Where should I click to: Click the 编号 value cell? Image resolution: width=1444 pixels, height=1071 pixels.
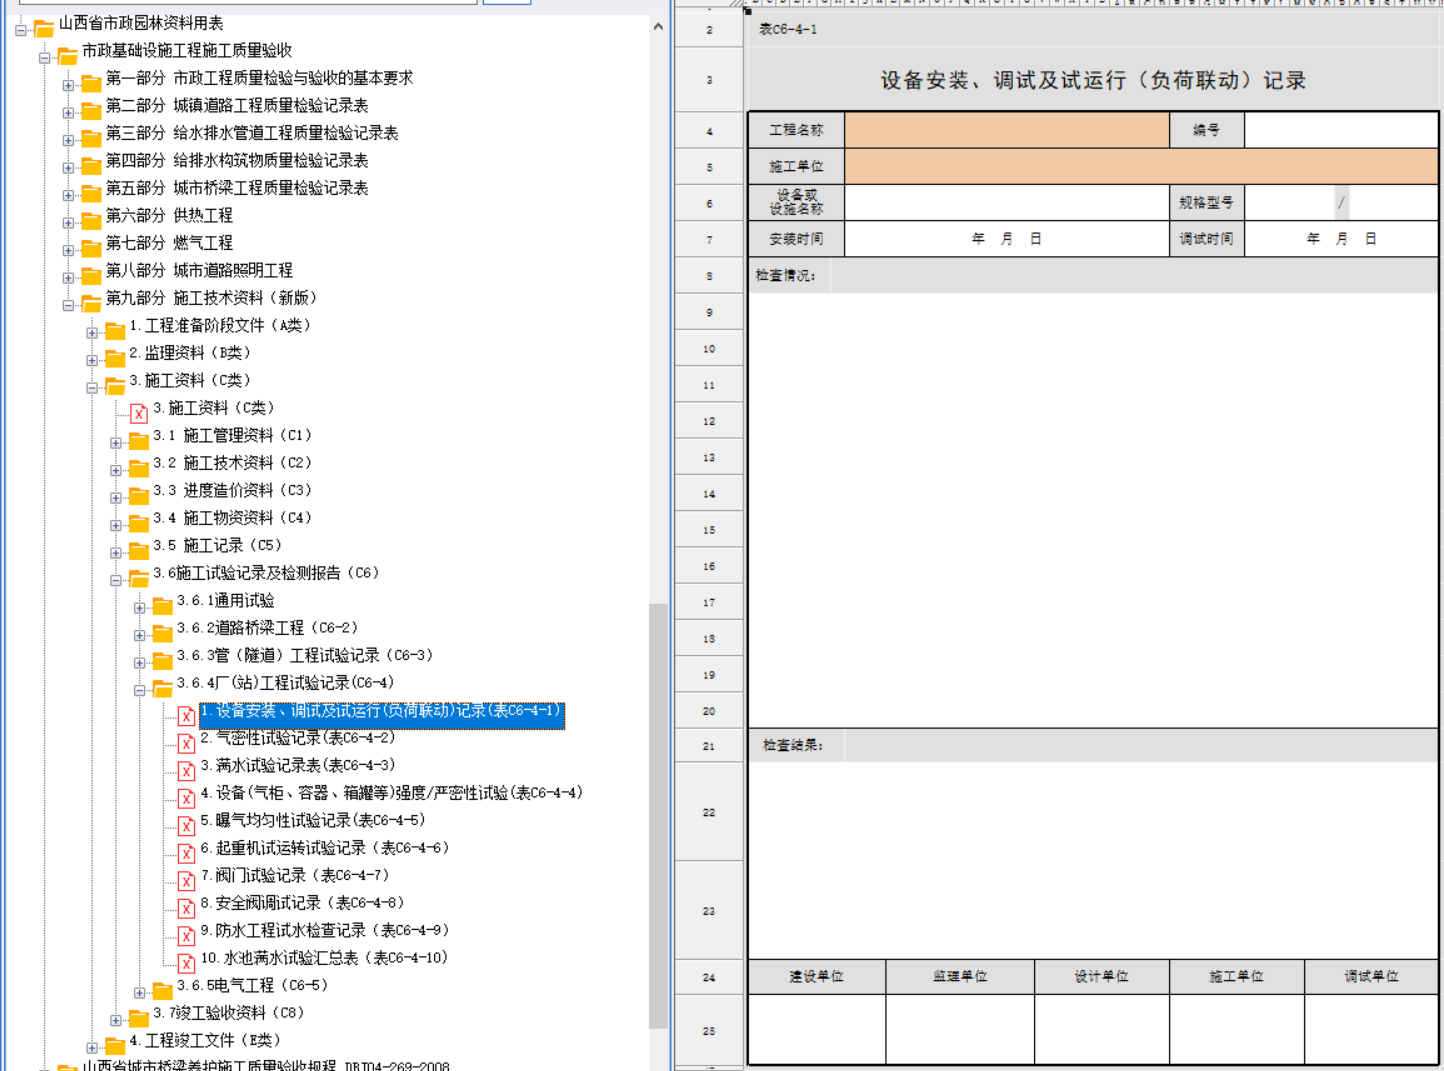pos(1340,130)
